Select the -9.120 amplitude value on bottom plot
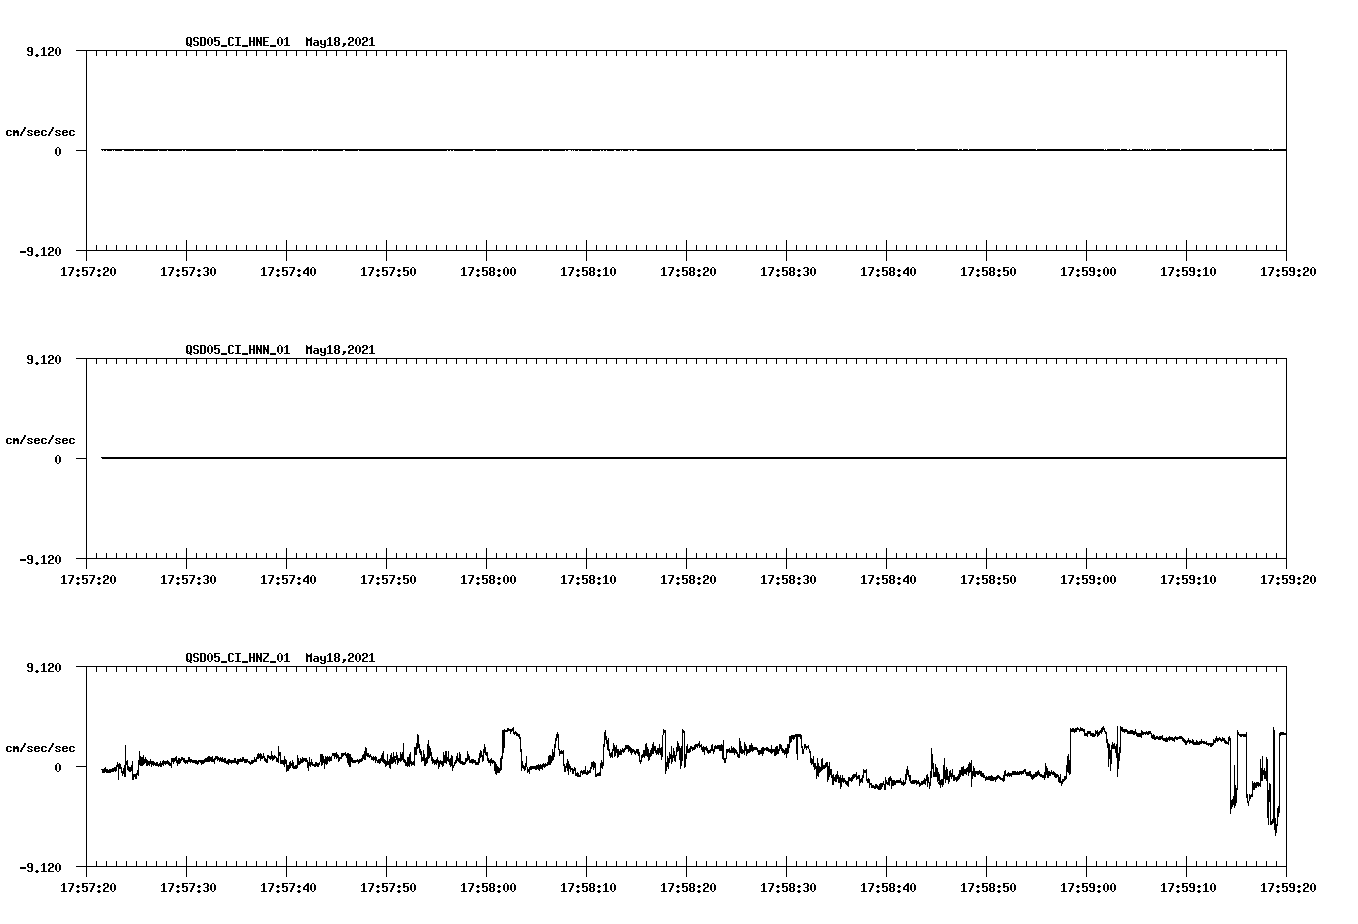The width and height of the screenshot is (1358, 924). [38, 868]
